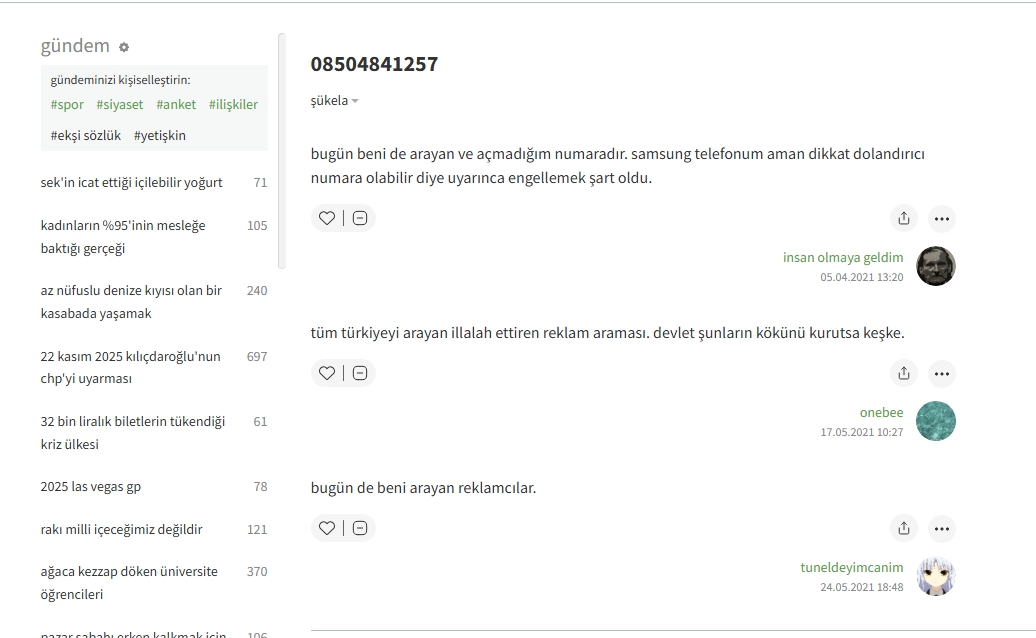1036x638 pixels.
Task: Expand the şükela sort dropdown
Action: tap(334, 101)
